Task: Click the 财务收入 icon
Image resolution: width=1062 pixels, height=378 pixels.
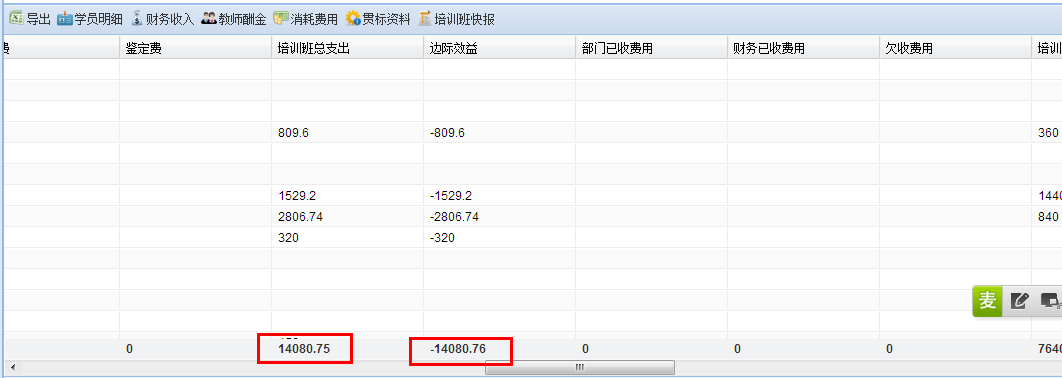Action: click(137, 18)
